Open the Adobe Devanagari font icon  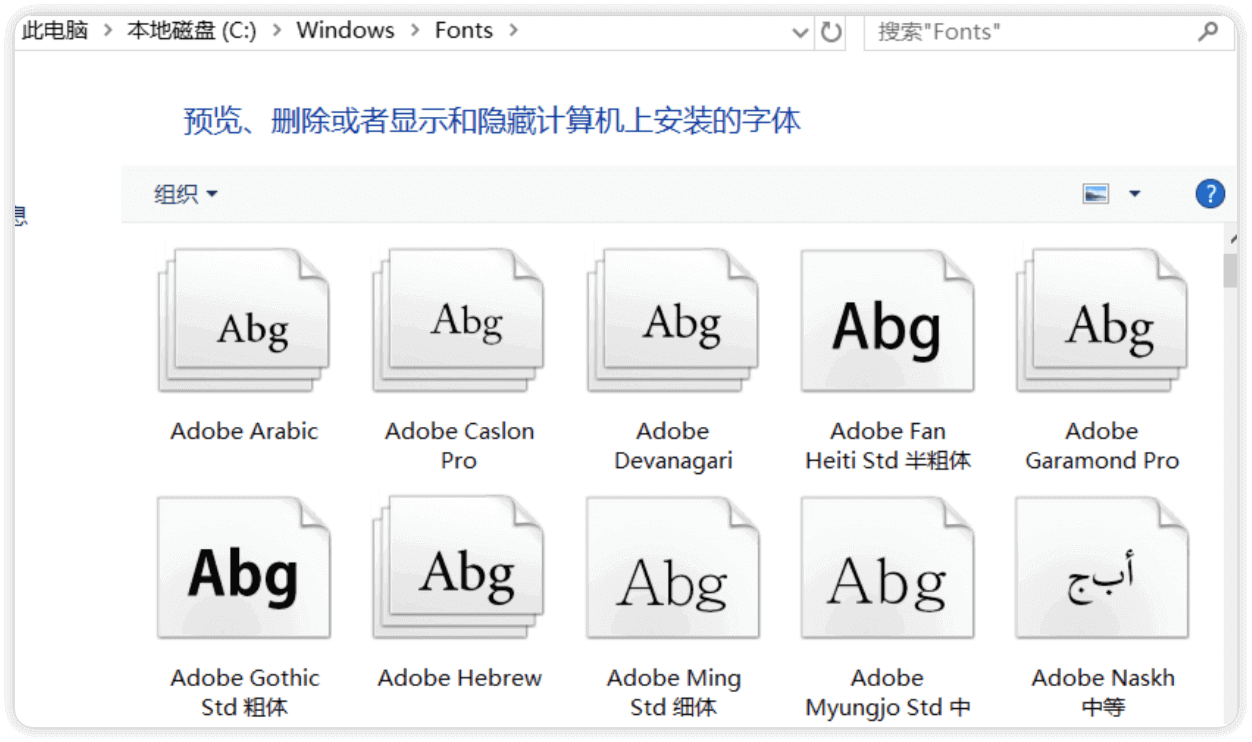coord(673,320)
